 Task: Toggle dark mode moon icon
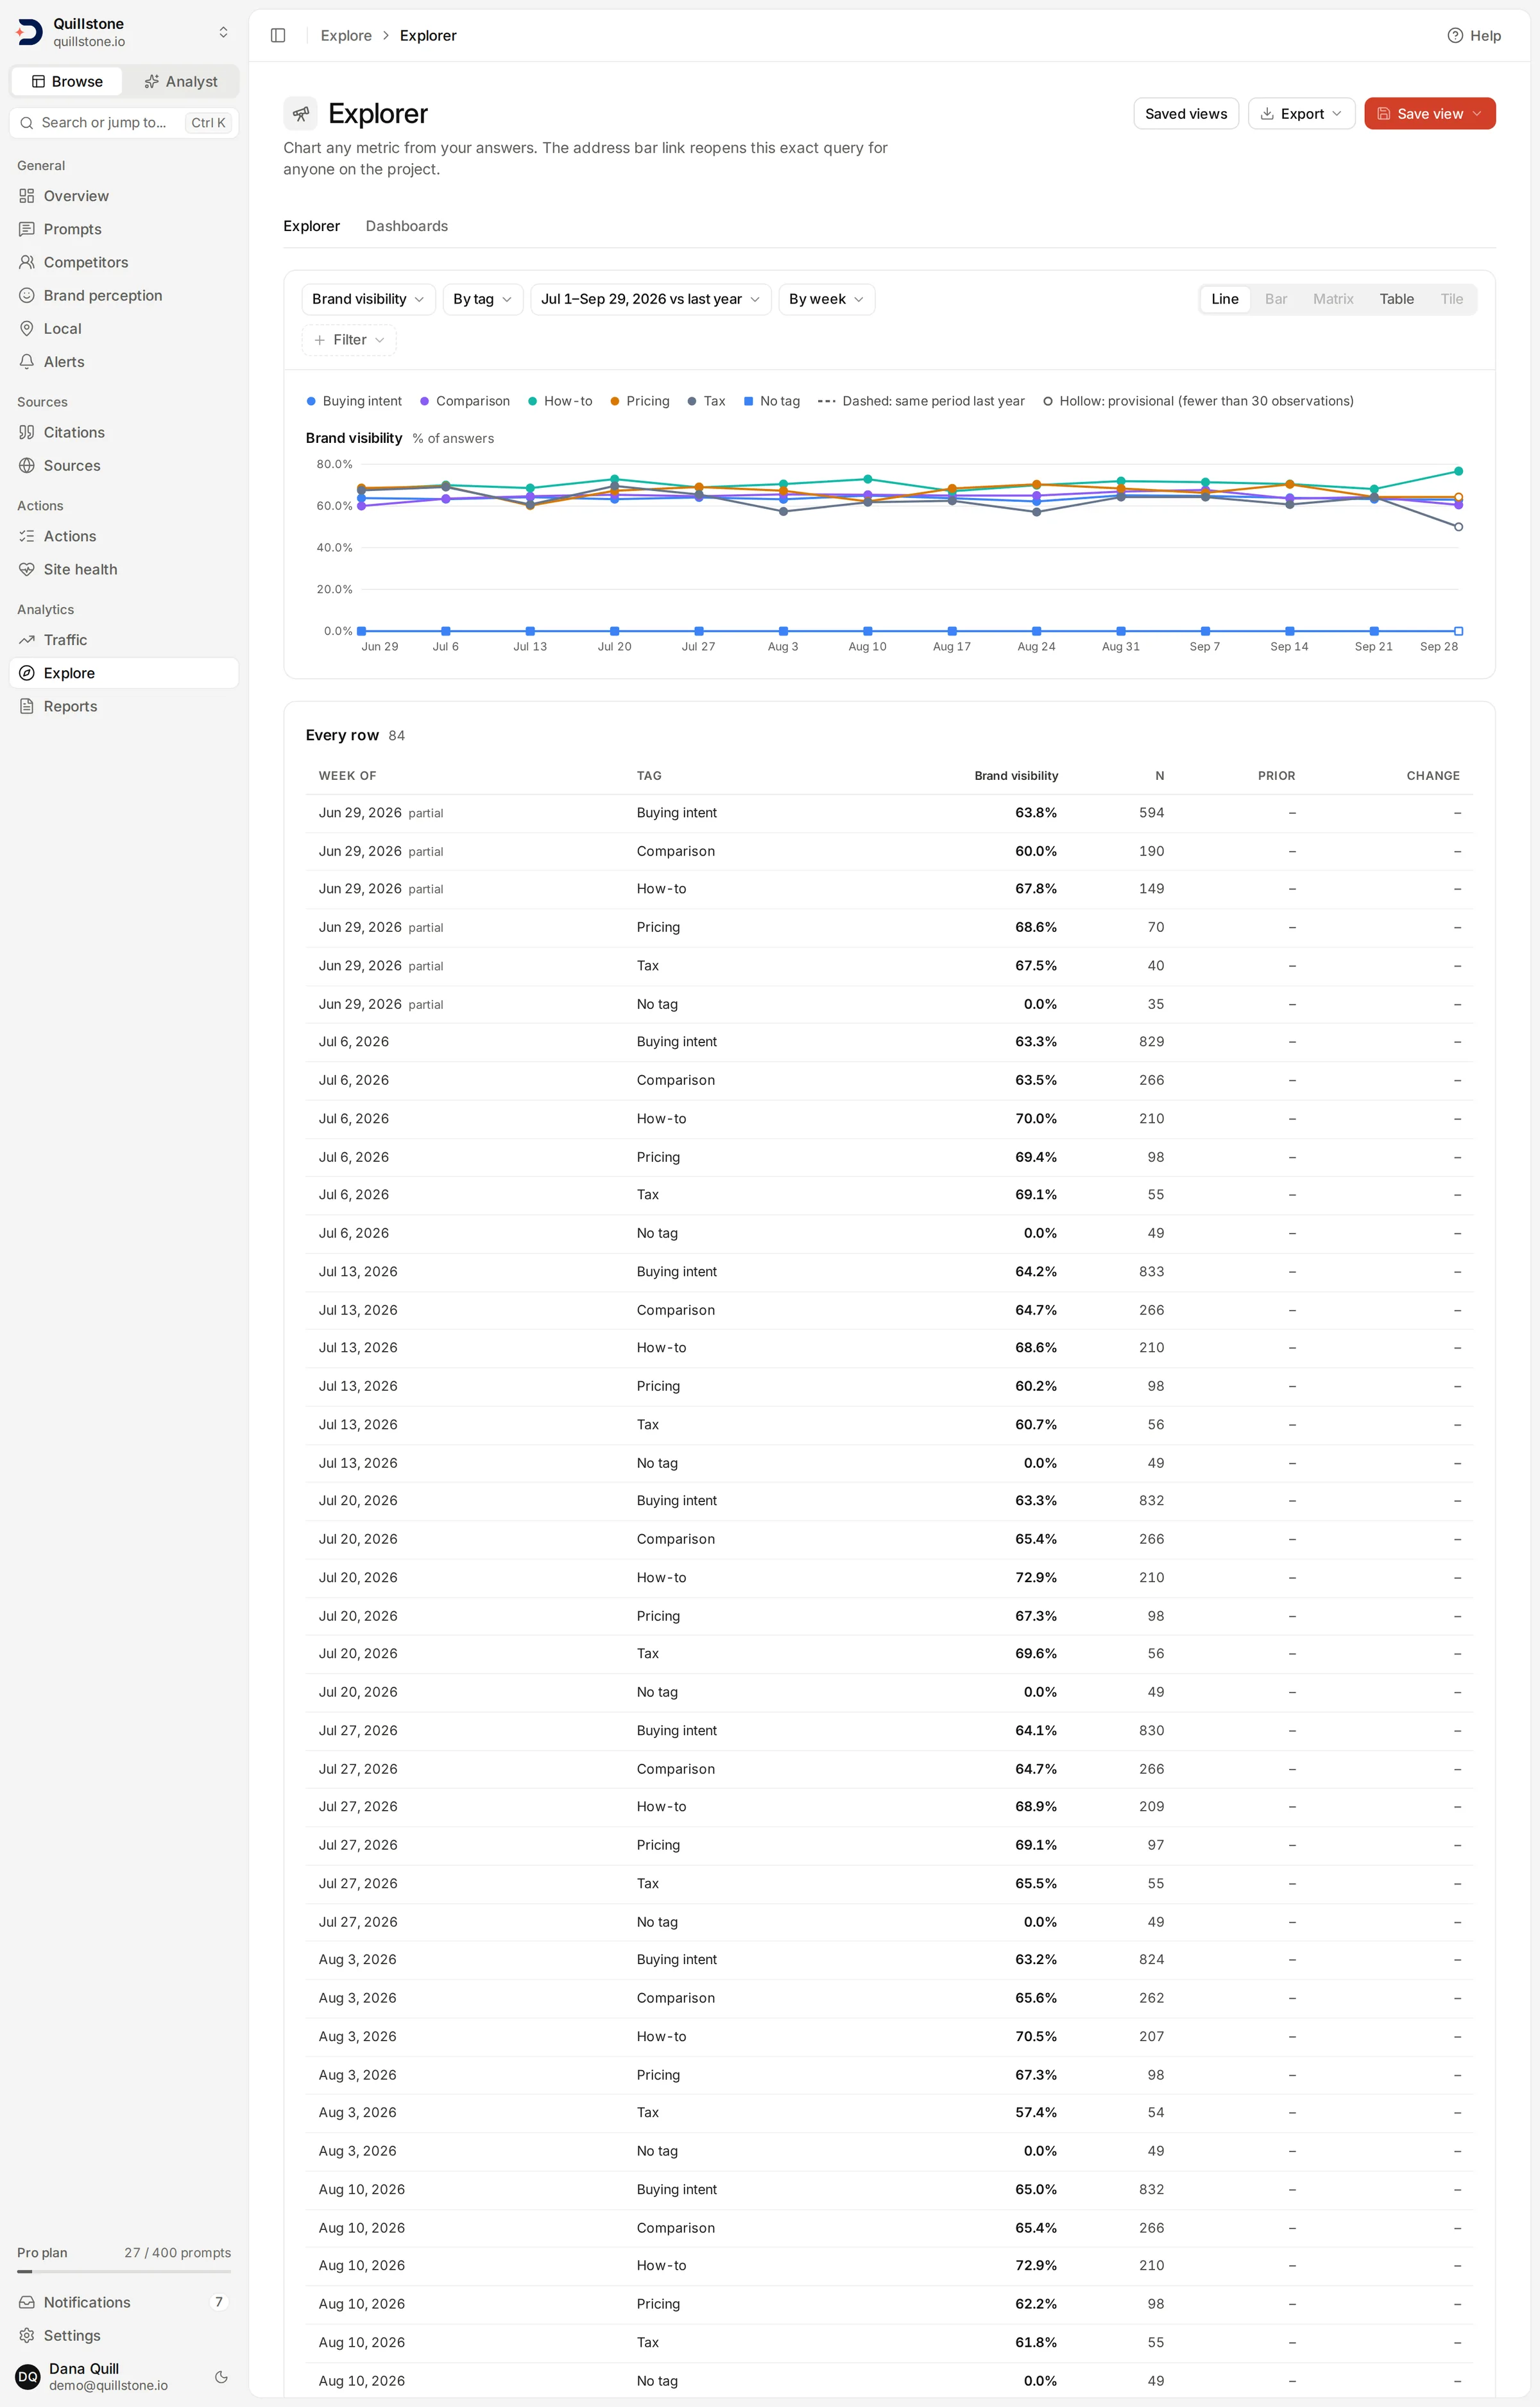coord(221,2376)
